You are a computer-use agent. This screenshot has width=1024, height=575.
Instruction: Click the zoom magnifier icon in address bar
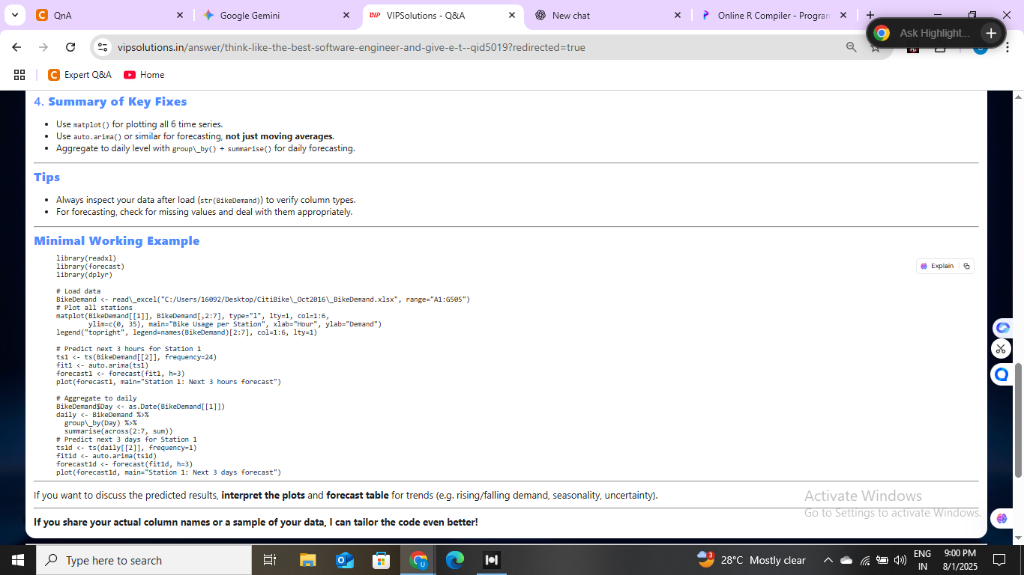click(851, 47)
